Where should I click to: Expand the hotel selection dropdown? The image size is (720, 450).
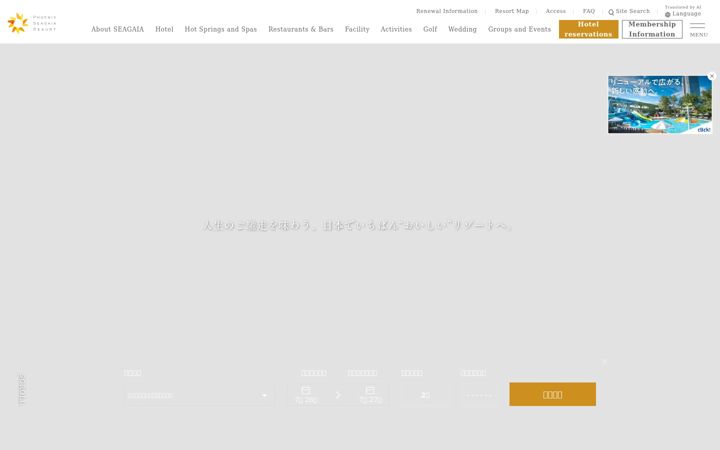199,395
